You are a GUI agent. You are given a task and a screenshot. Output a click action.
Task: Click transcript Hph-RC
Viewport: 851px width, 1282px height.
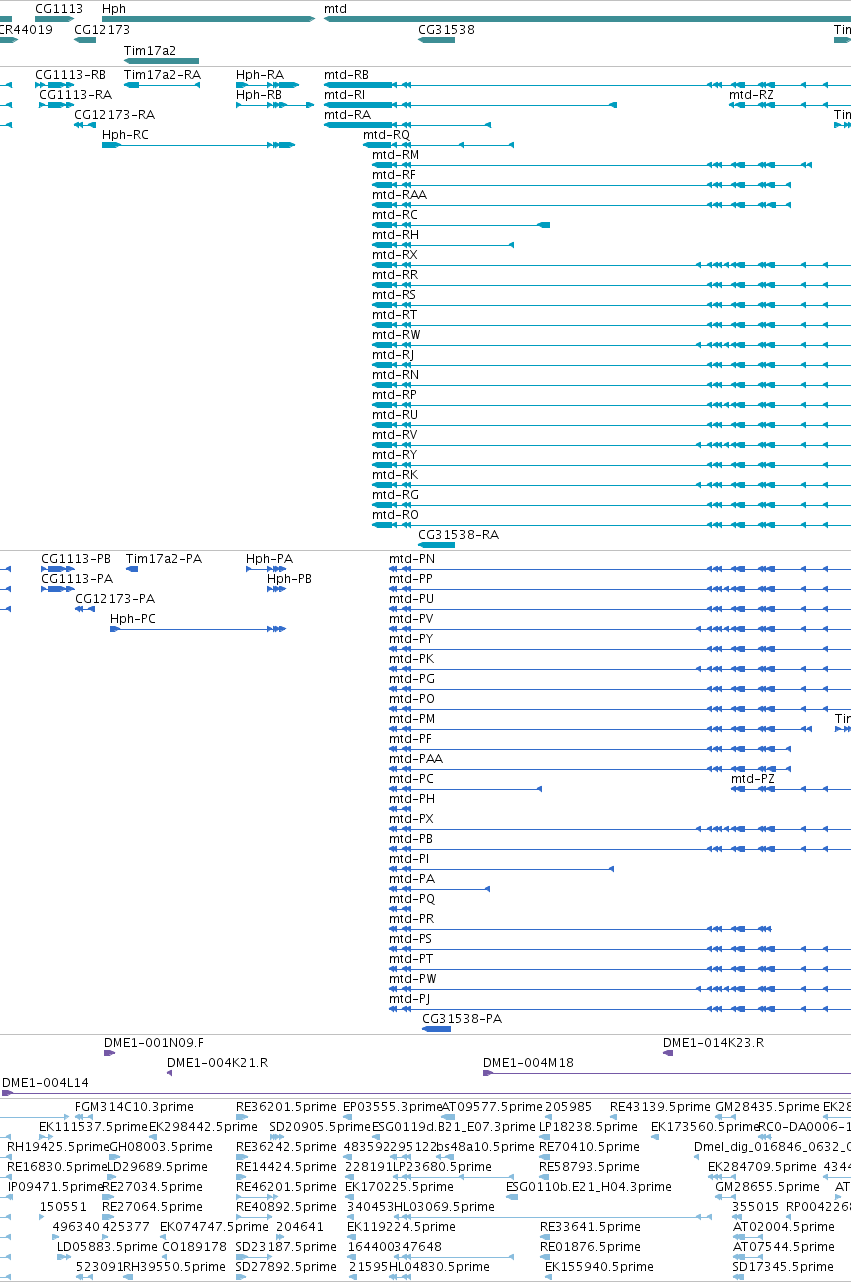[x=125, y=135]
